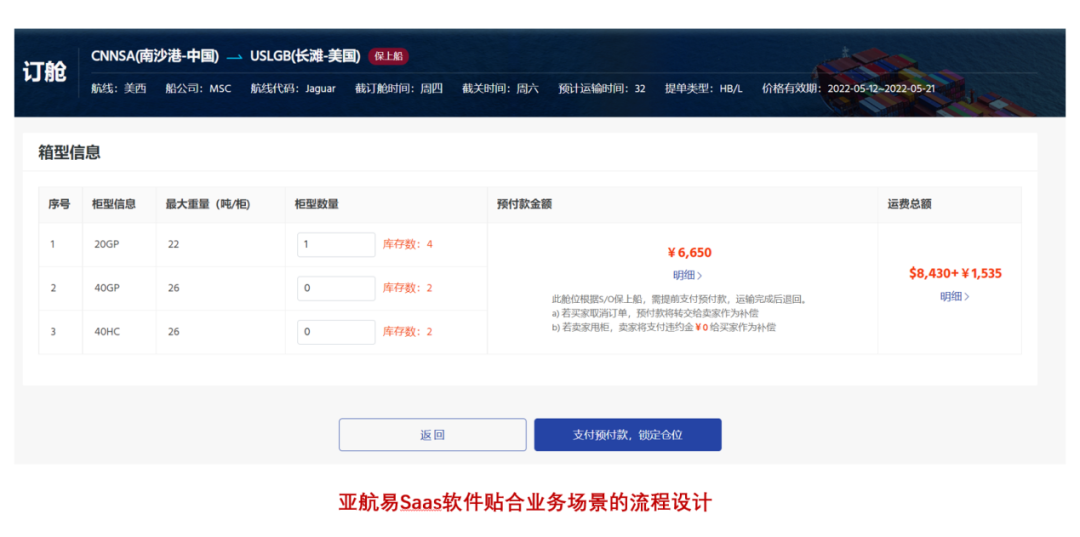Screen dimensions: 1080x537
Task: Click 船公司：MSC info
Action: (x=198, y=88)
